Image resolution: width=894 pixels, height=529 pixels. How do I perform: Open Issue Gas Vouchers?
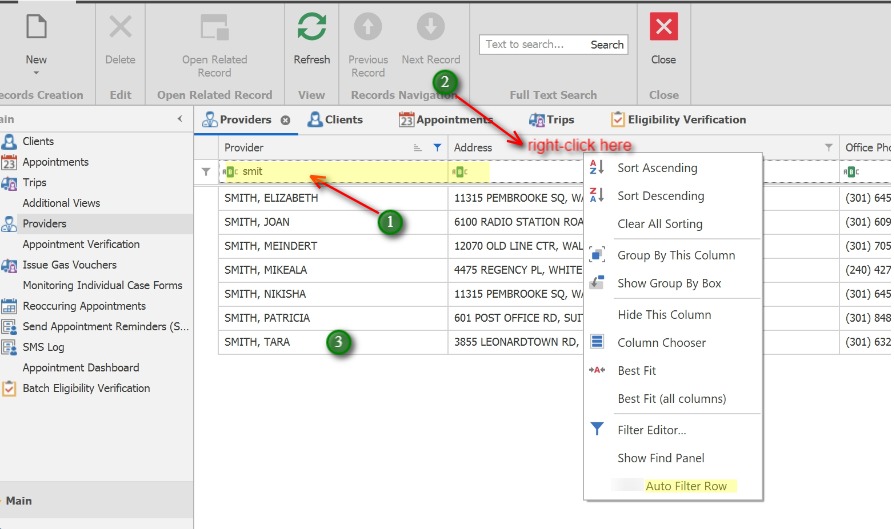pyautogui.click(x=69, y=265)
